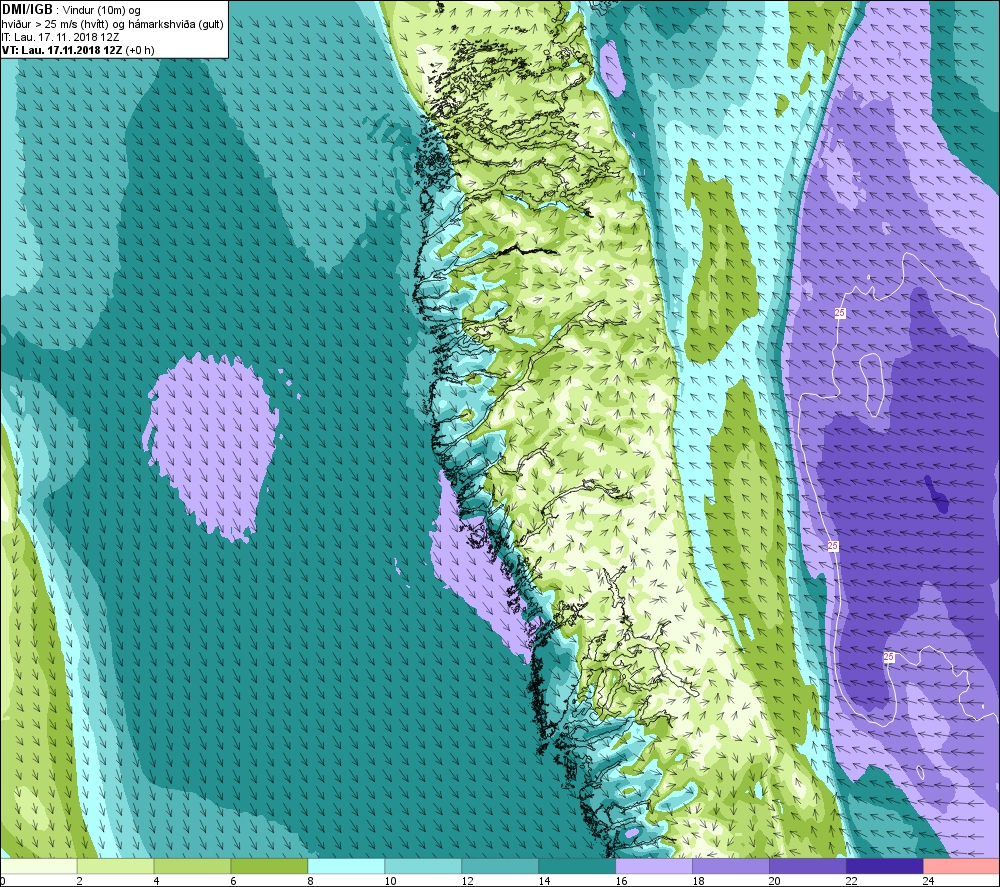Click the legend scale number '12'
This screenshot has width=1000, height=887.
[467, 881]
